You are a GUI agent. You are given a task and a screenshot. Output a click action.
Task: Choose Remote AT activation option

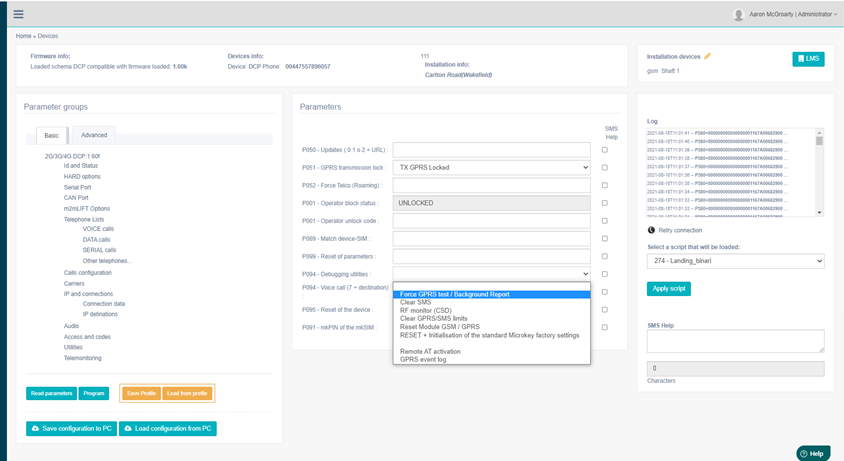(x=491, y=351)
